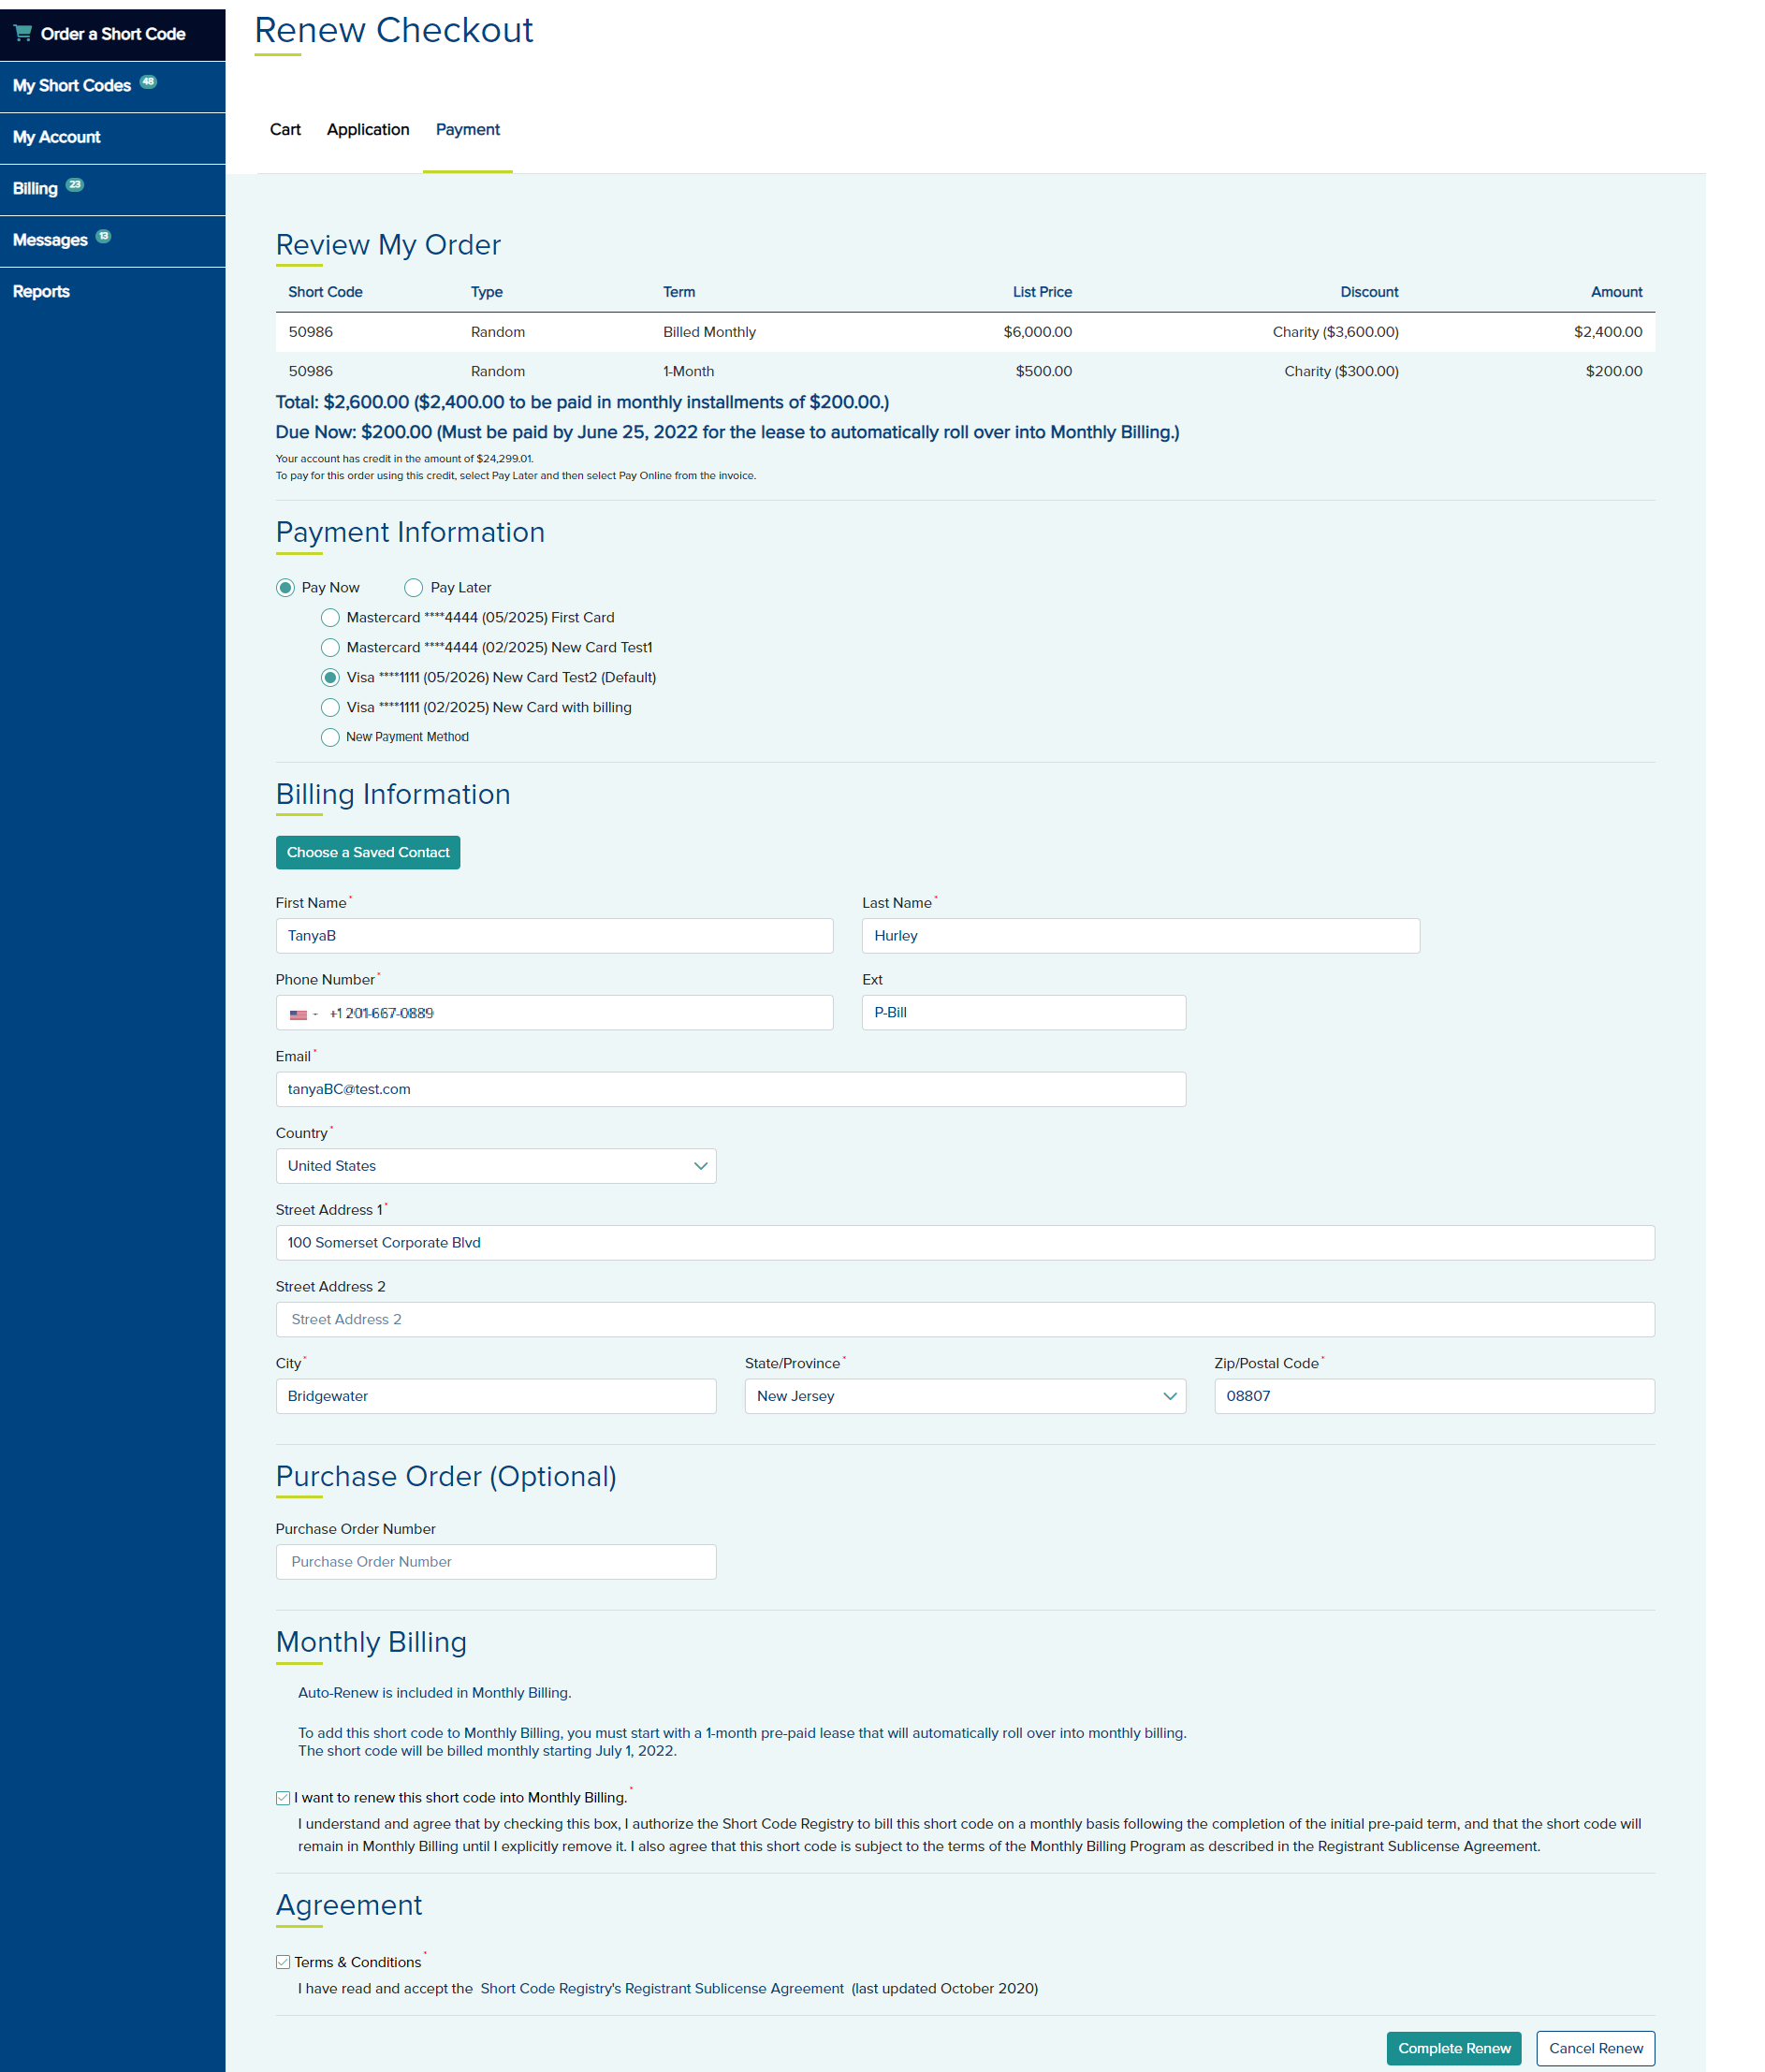Click the Messages count badge
Screen dimensions: 1765x2072
click(103, 237)
